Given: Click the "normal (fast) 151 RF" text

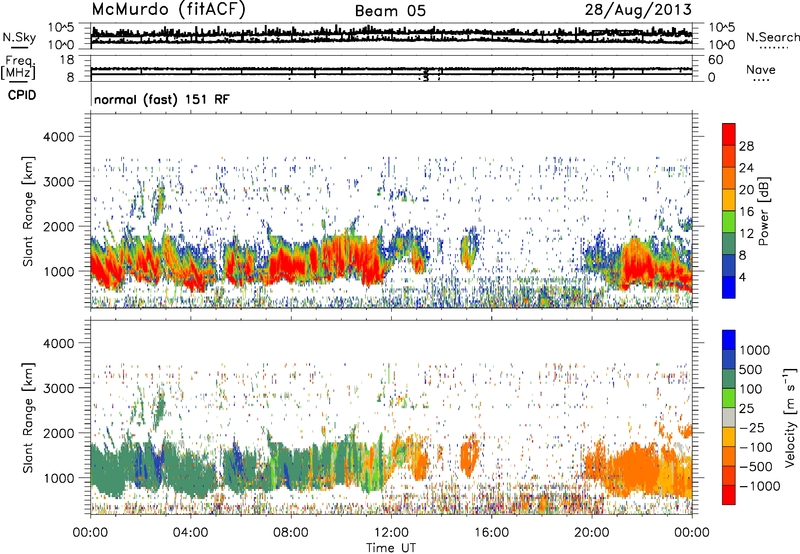Looking at the screenshot, I should [x=162, y=99].
